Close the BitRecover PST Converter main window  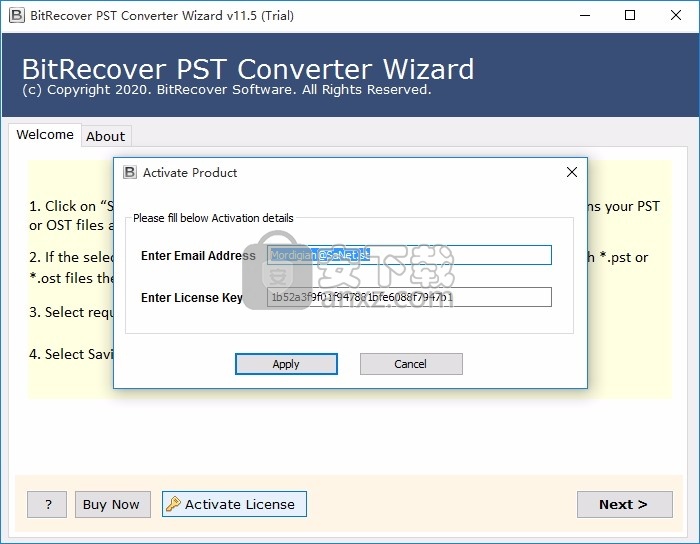(x=676, y=16)
